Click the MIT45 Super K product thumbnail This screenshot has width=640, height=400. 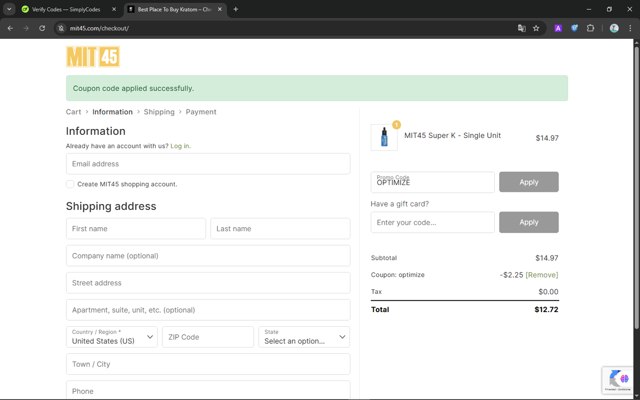click(384, 137)
